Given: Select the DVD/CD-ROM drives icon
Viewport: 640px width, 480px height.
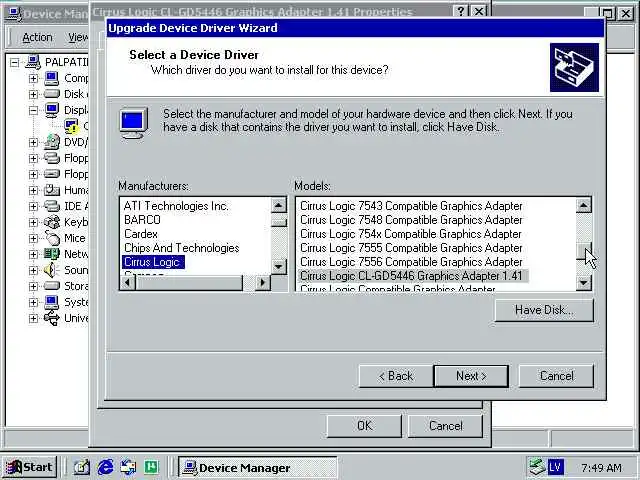Looking at the screenshot, I should point(52,142).
